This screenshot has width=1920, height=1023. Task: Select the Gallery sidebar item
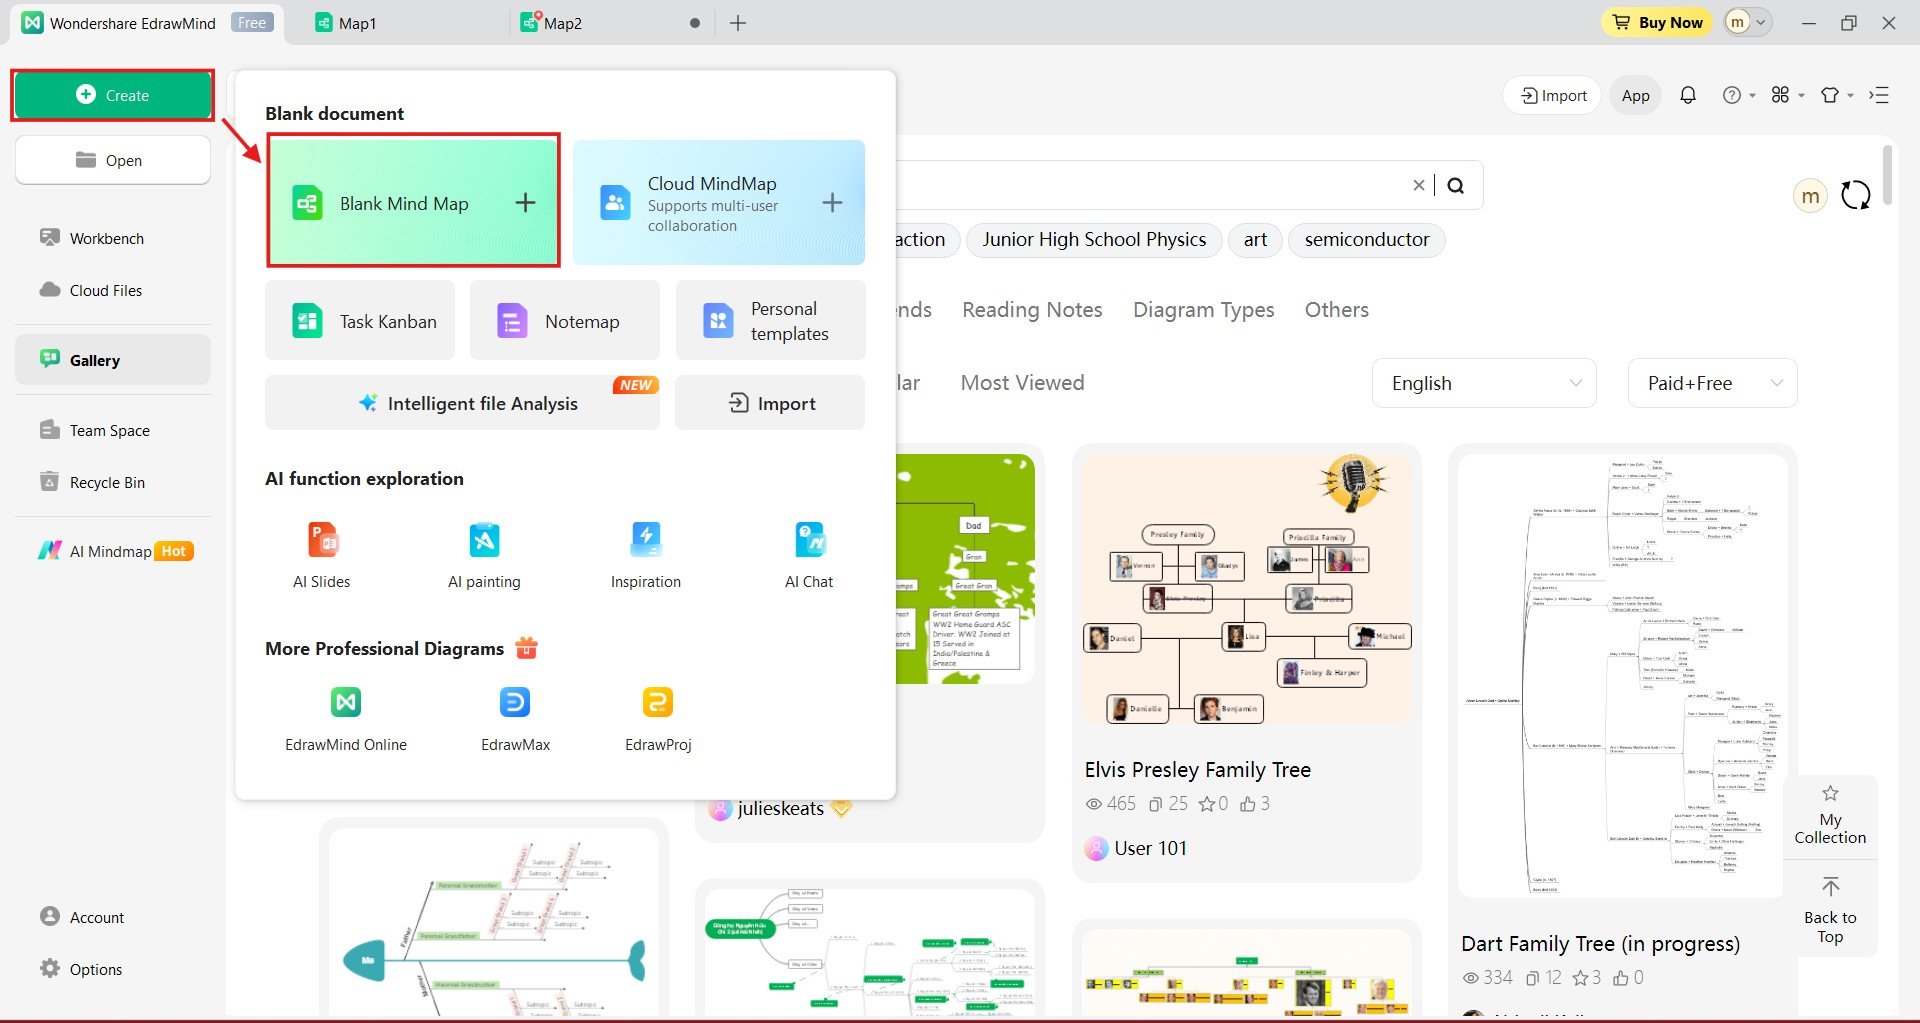113,360
